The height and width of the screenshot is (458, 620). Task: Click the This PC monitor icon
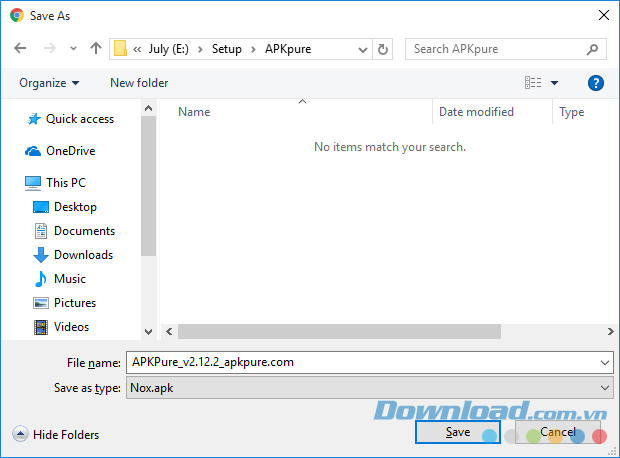coord(33,184)
